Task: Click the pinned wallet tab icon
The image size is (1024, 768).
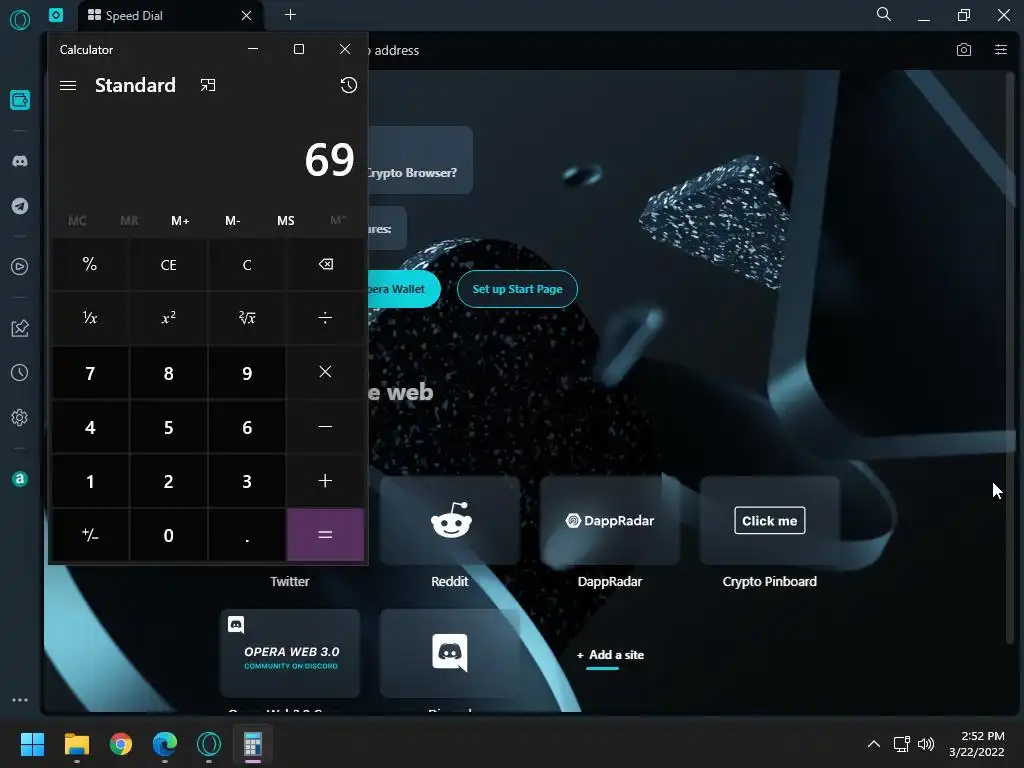Action: [56, 14]
